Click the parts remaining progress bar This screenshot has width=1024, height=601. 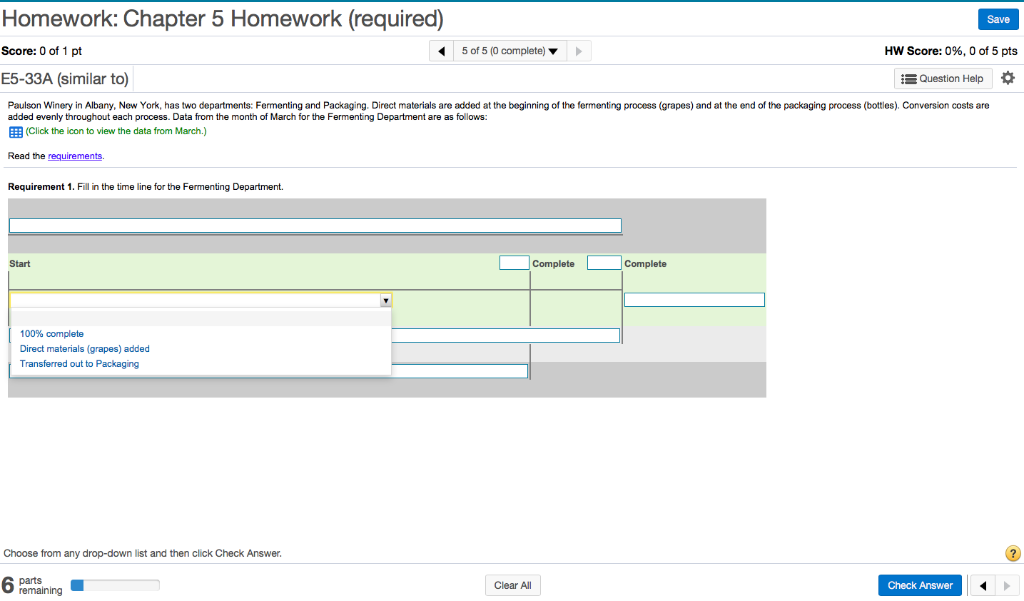coord(115,585)
